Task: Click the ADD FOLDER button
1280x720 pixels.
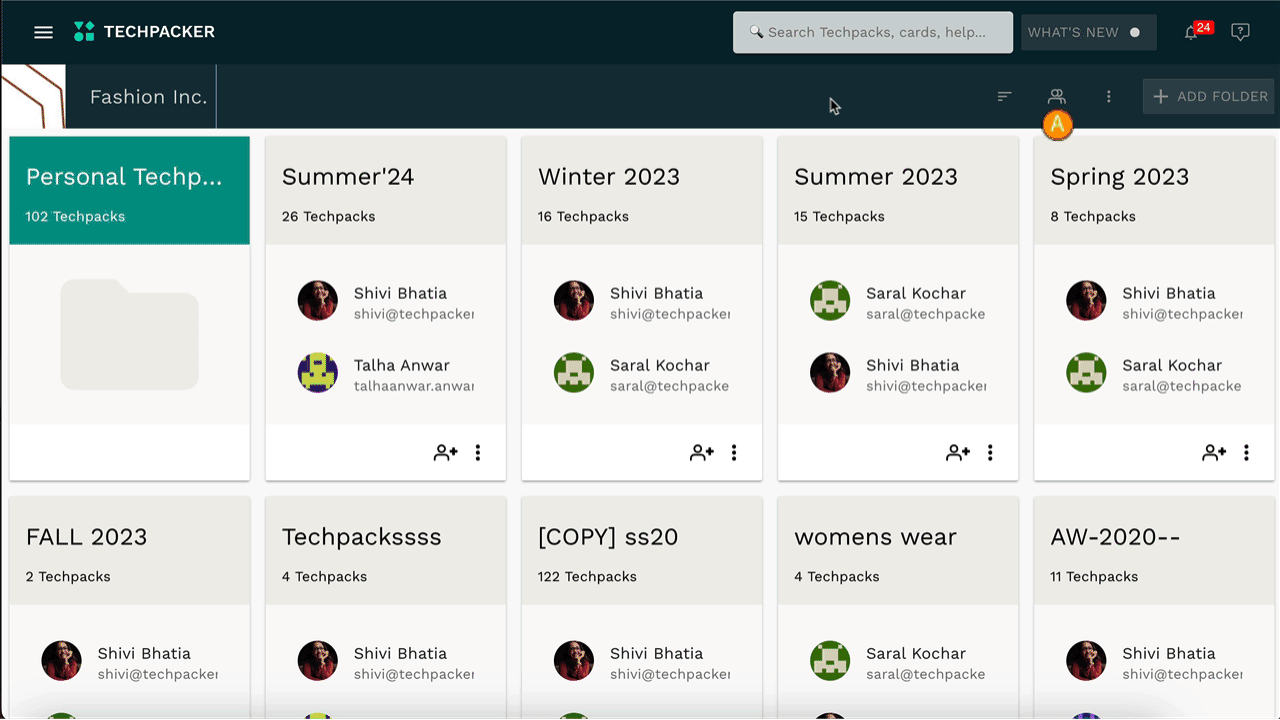Action: [x=1209, y=96]
